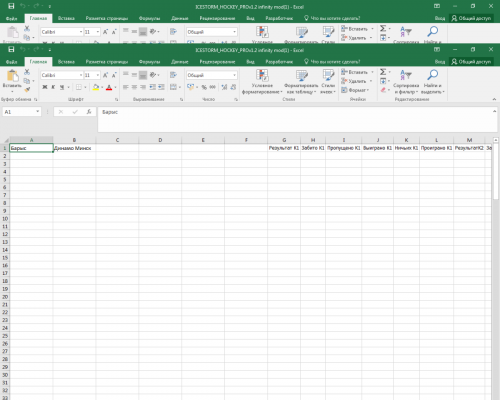
Task: Click the Общий доступ share button
Action: click(471, 62)
